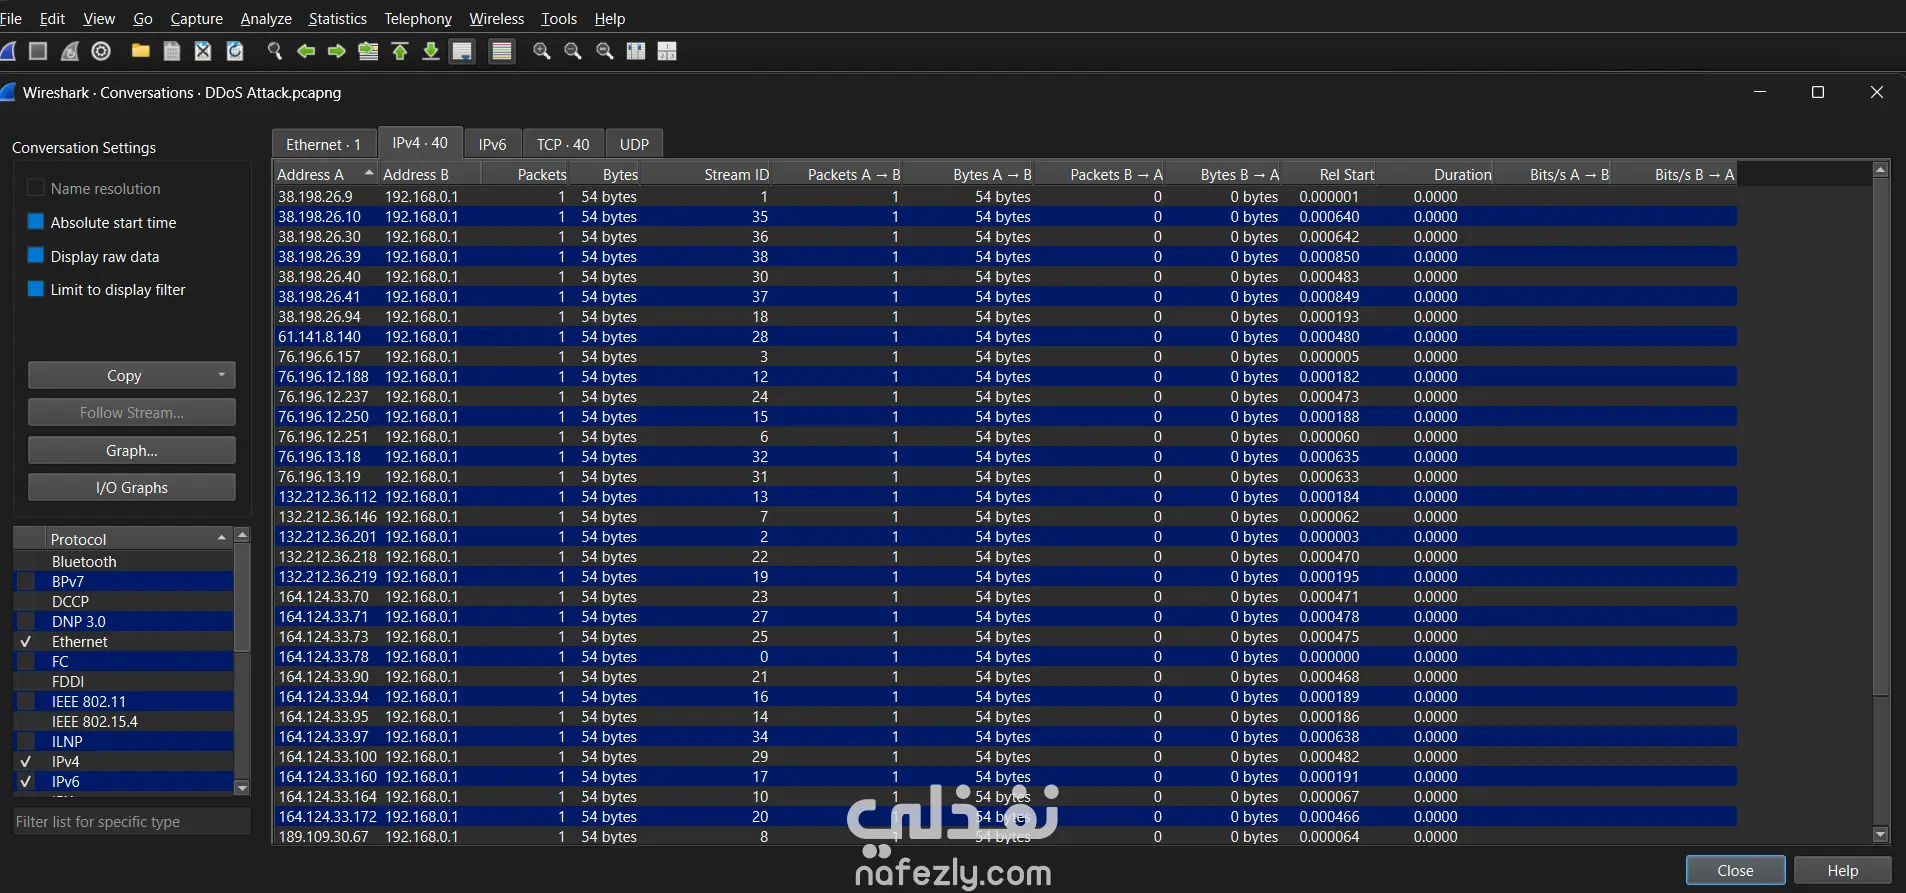The image size is (1906, 893).
Task: Select the 132.212.36.201 conversation row
Action: click(x=1005, y=536)
